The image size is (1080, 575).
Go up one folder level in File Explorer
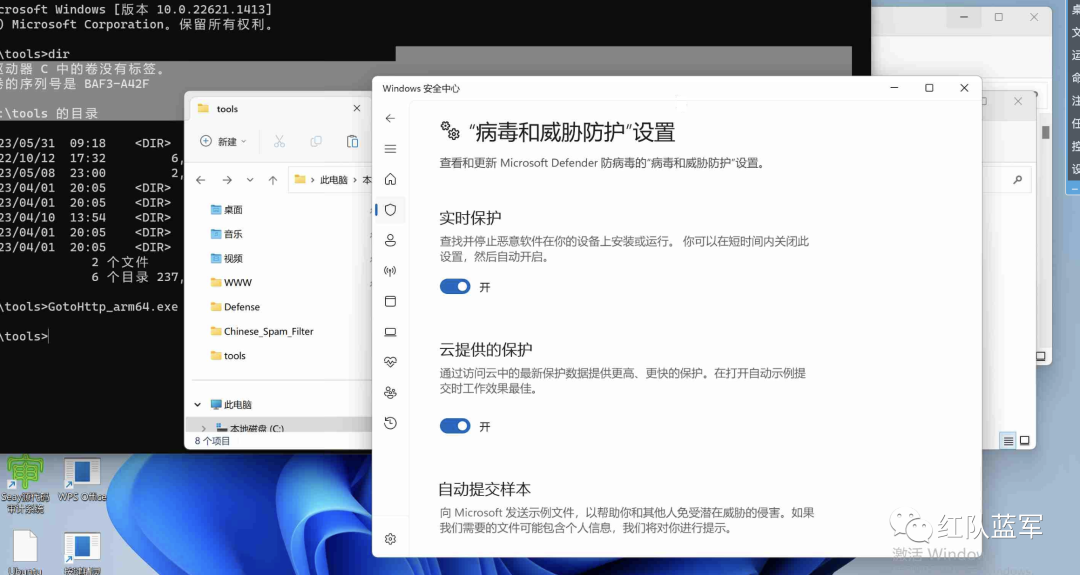(273, 180)
